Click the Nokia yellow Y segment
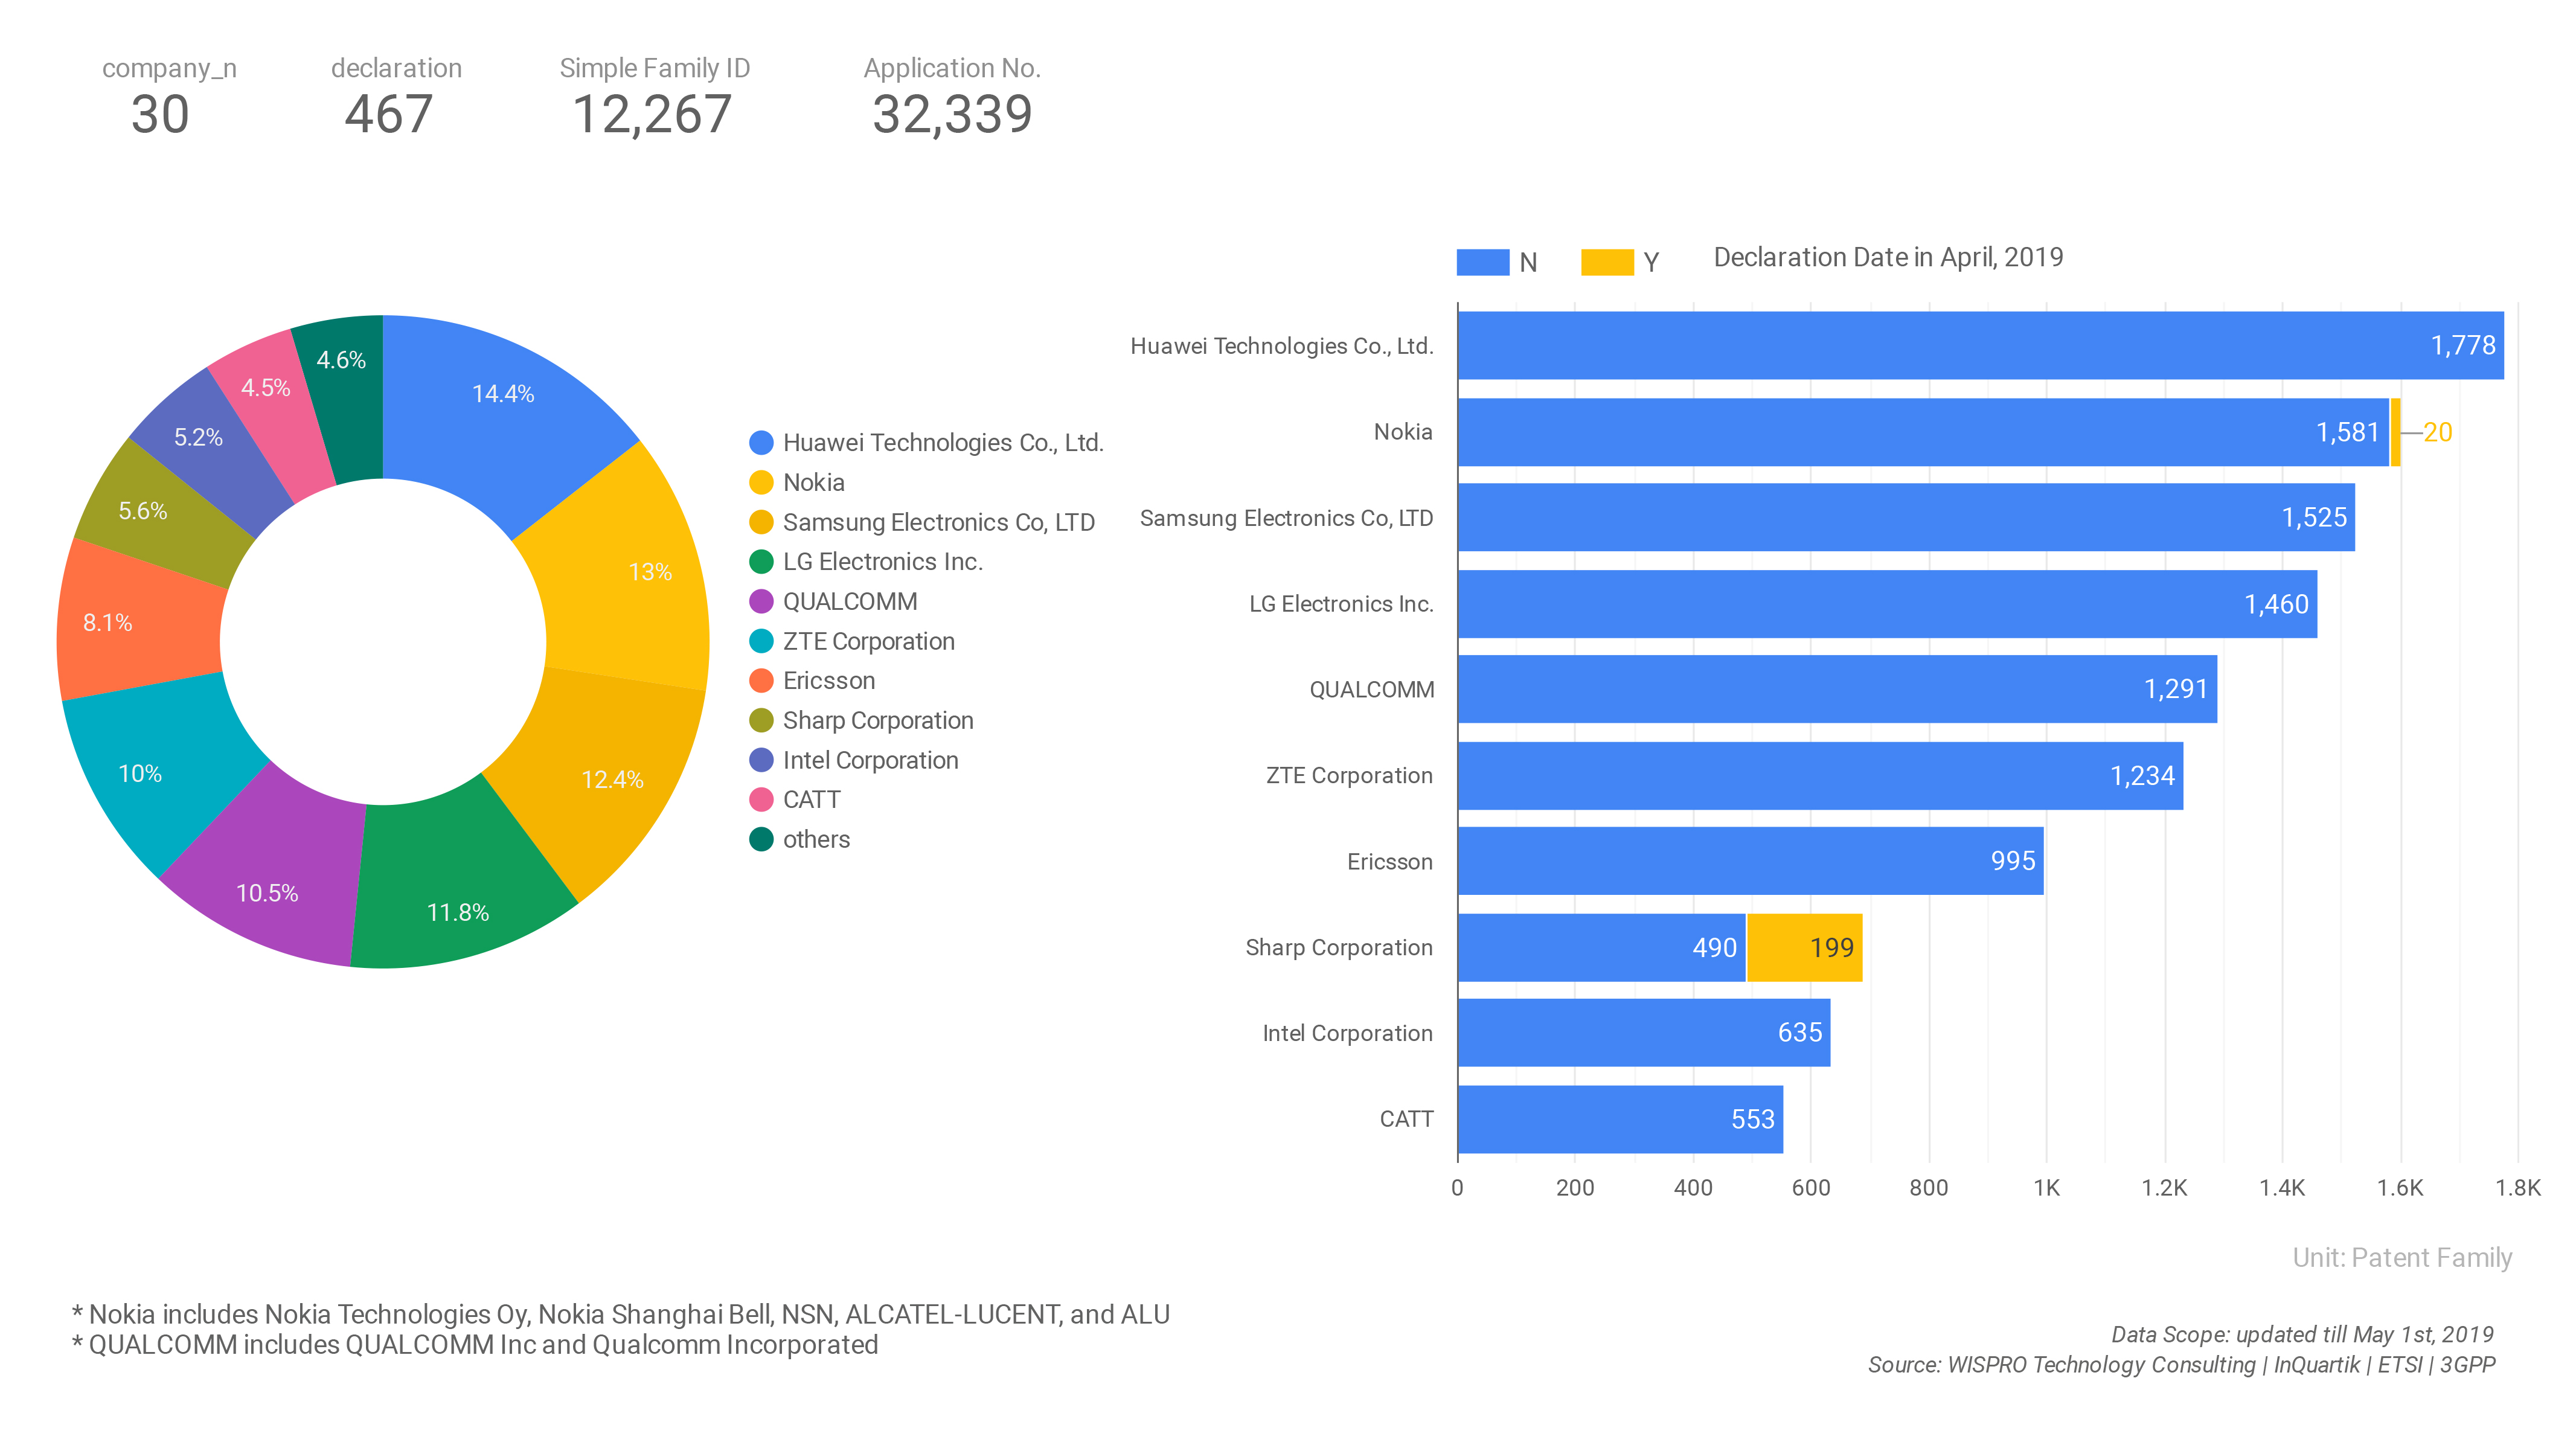The image size is (2576, 1448). click(x=2395, y=432)
